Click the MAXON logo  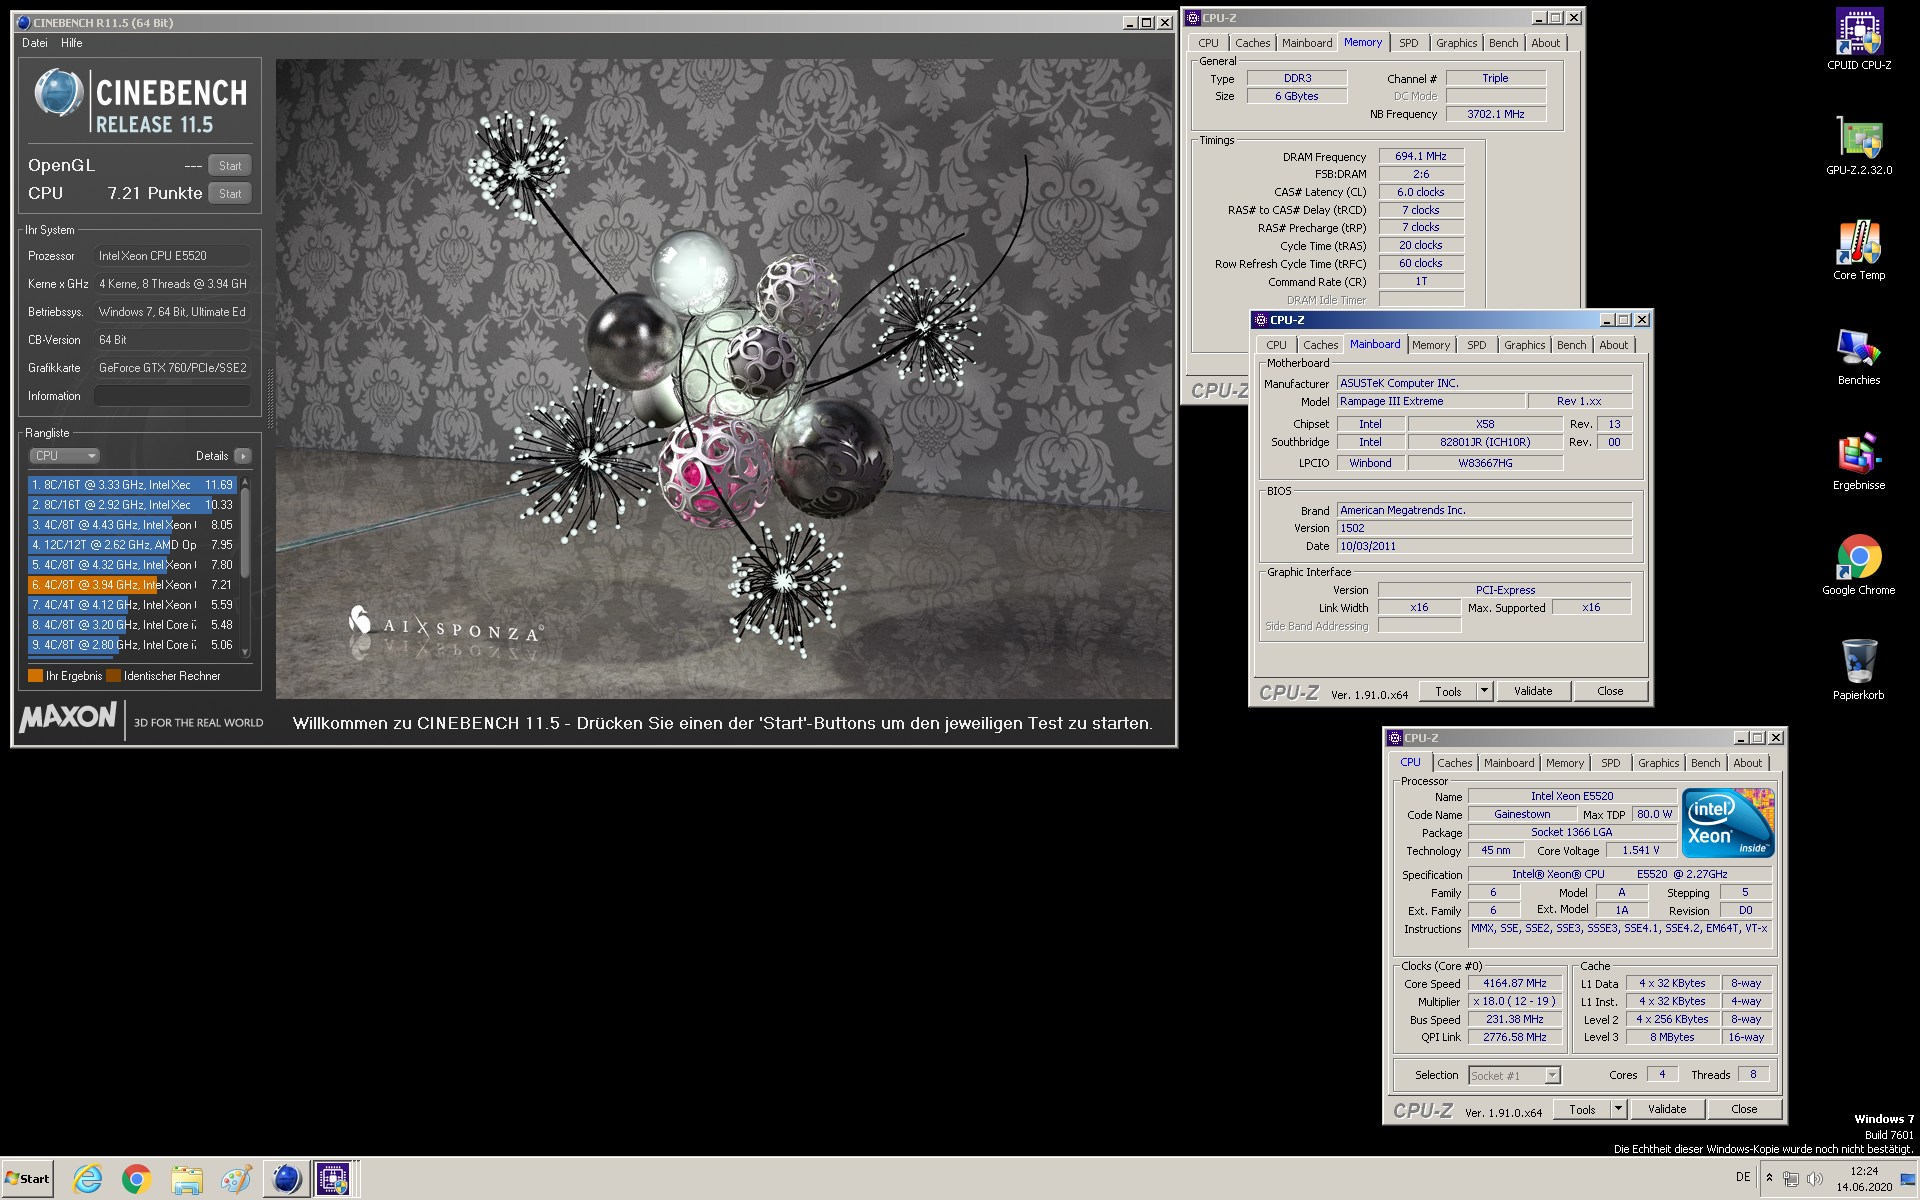68,717
